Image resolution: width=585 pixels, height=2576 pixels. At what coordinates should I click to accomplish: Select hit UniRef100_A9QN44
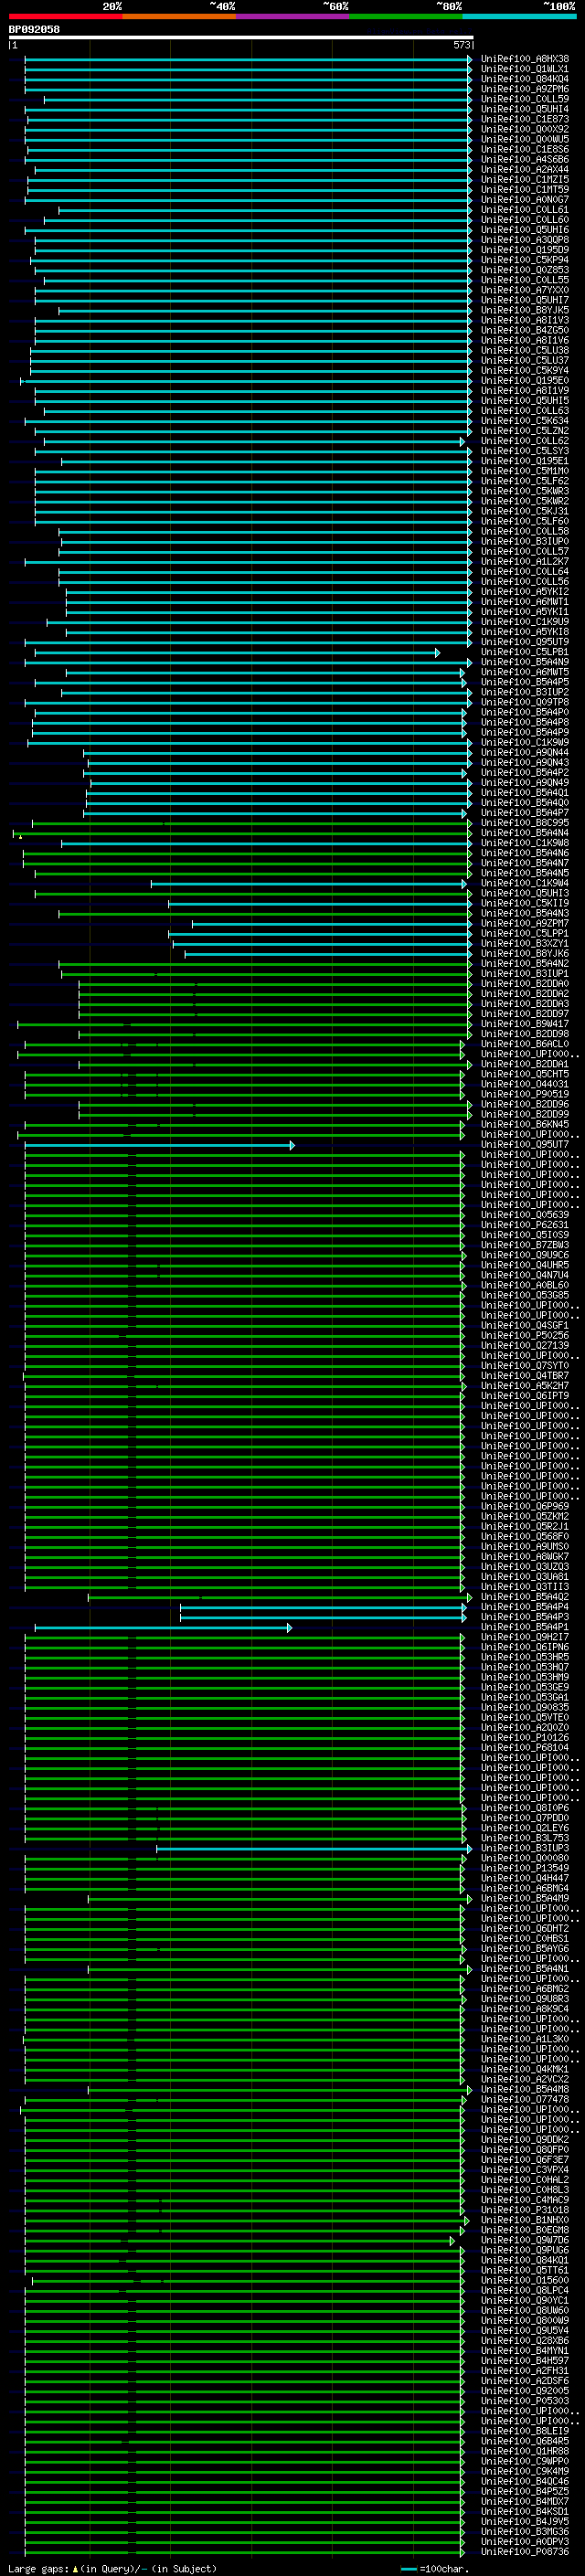coord(524,752)
